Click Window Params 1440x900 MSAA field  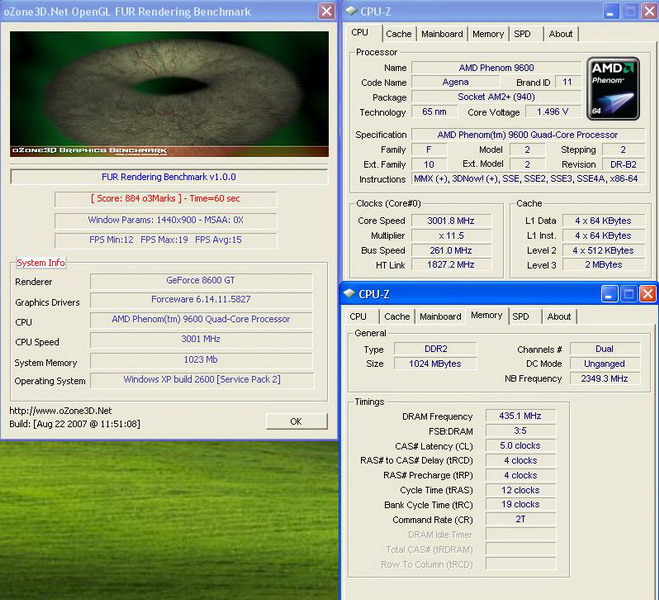tap(166, 220)
